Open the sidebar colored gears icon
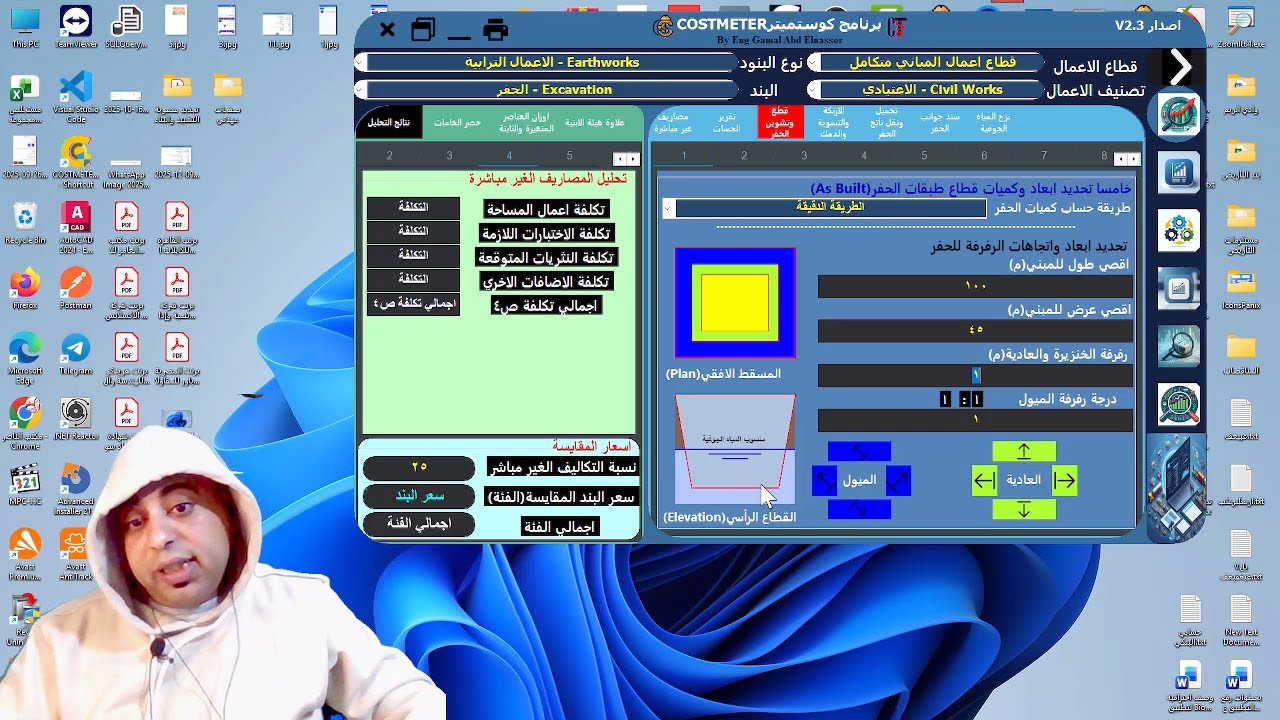 coord(1179,230)
